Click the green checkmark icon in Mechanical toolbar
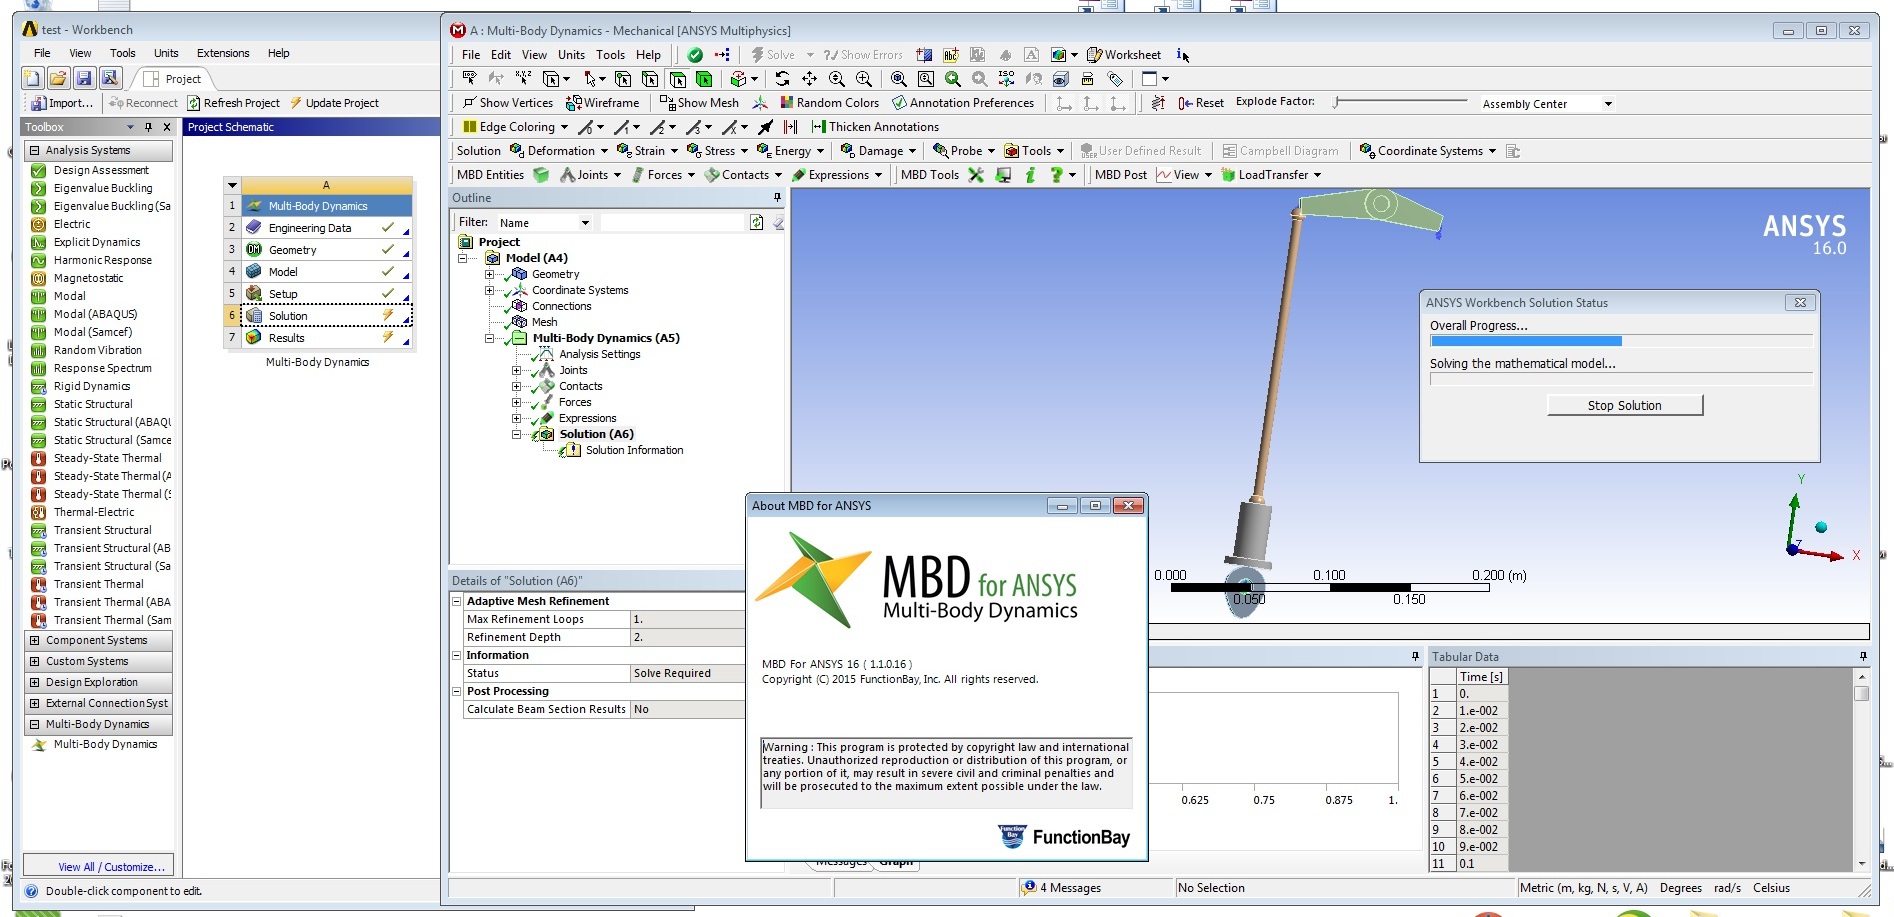This screenshot has width=1894, height=917. [695, 54]
